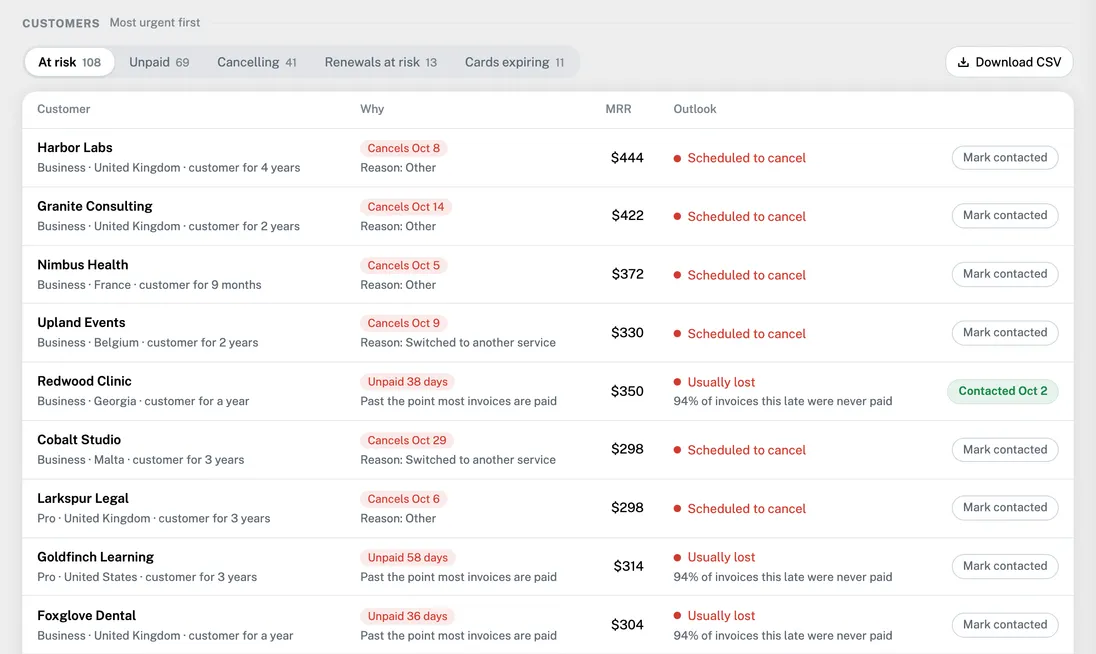Click the Cancels Oct 14 badge
This screenshot has width=1096, height=654.
(x=405, y=207)
